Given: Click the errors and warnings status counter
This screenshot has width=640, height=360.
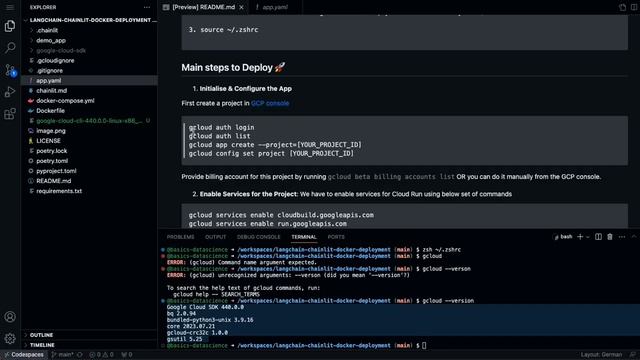Looking at the screenshot, I should click(101, 354).
